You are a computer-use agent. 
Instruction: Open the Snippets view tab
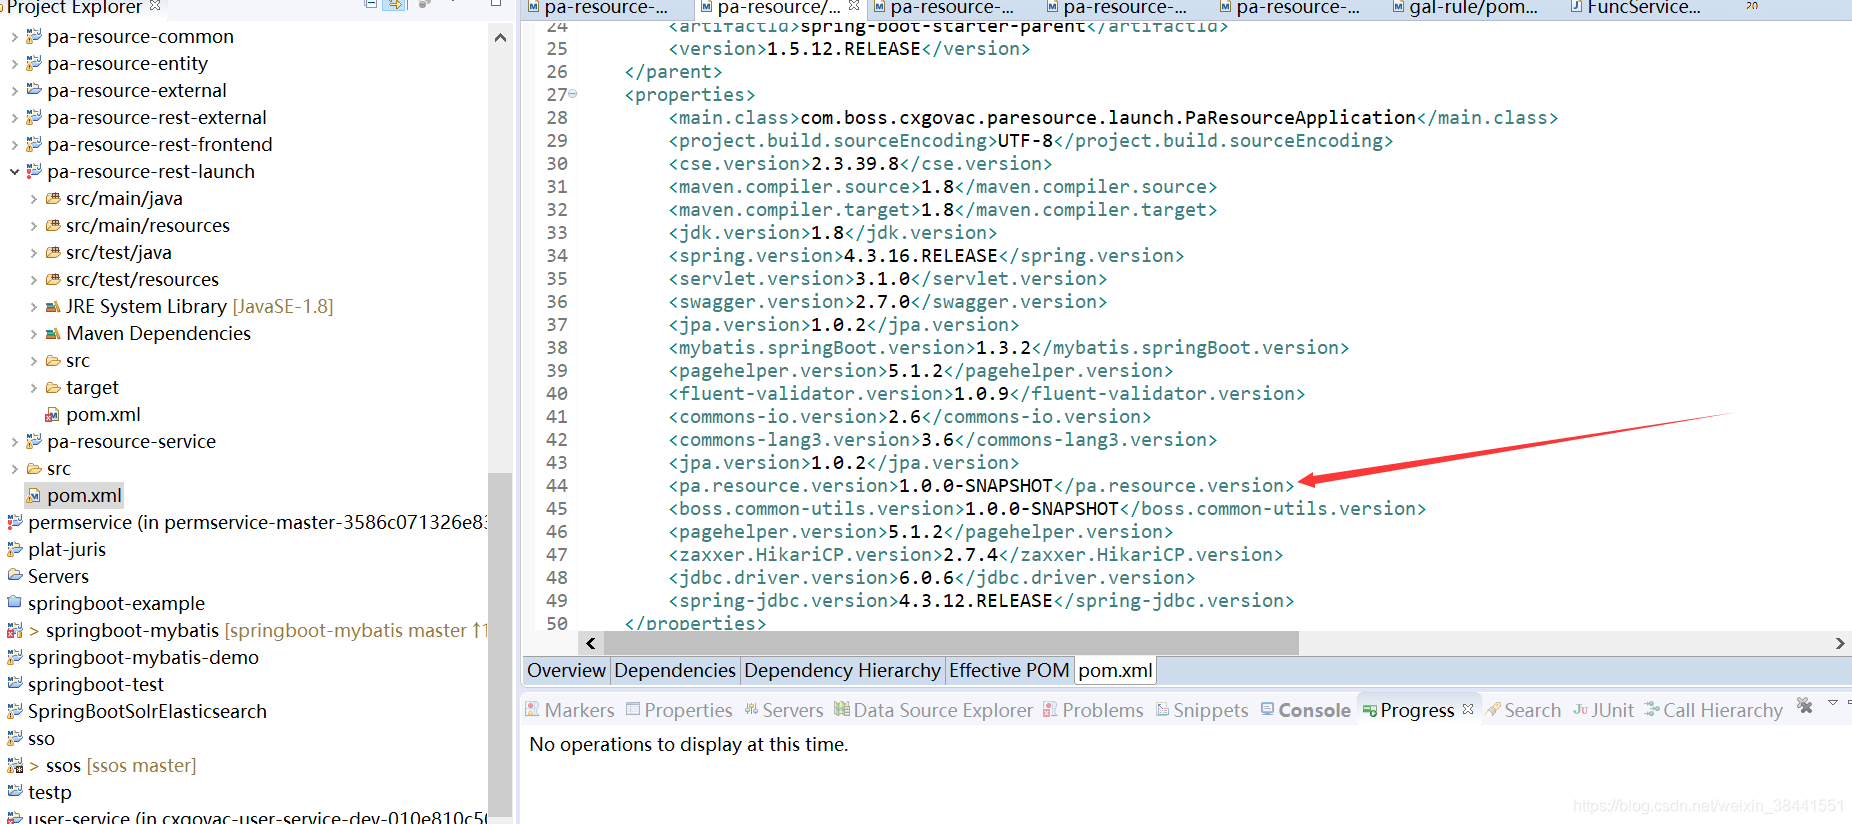(x=1202, y=710)
